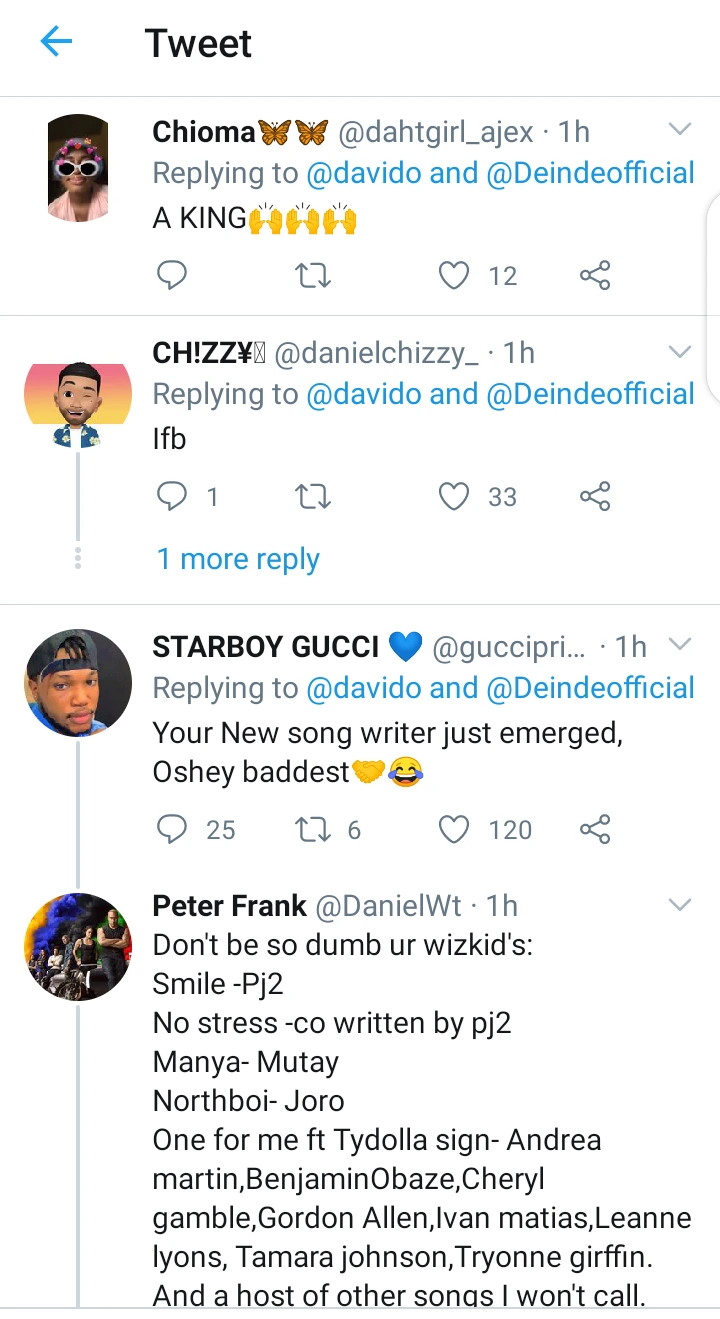Share Chioma's tweet
The width and height of the screenshot is (720, 1319).
[x=595, y=275]
